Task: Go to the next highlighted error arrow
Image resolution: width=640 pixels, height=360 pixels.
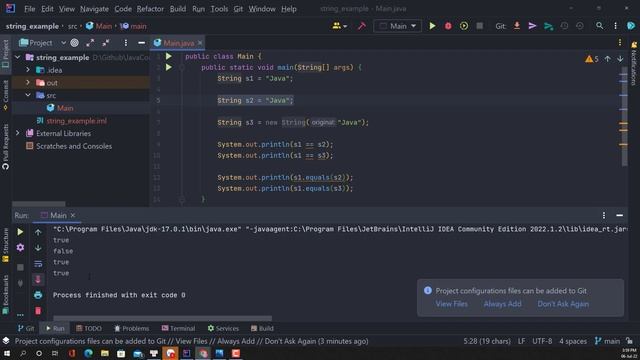Action: (620, 59)
